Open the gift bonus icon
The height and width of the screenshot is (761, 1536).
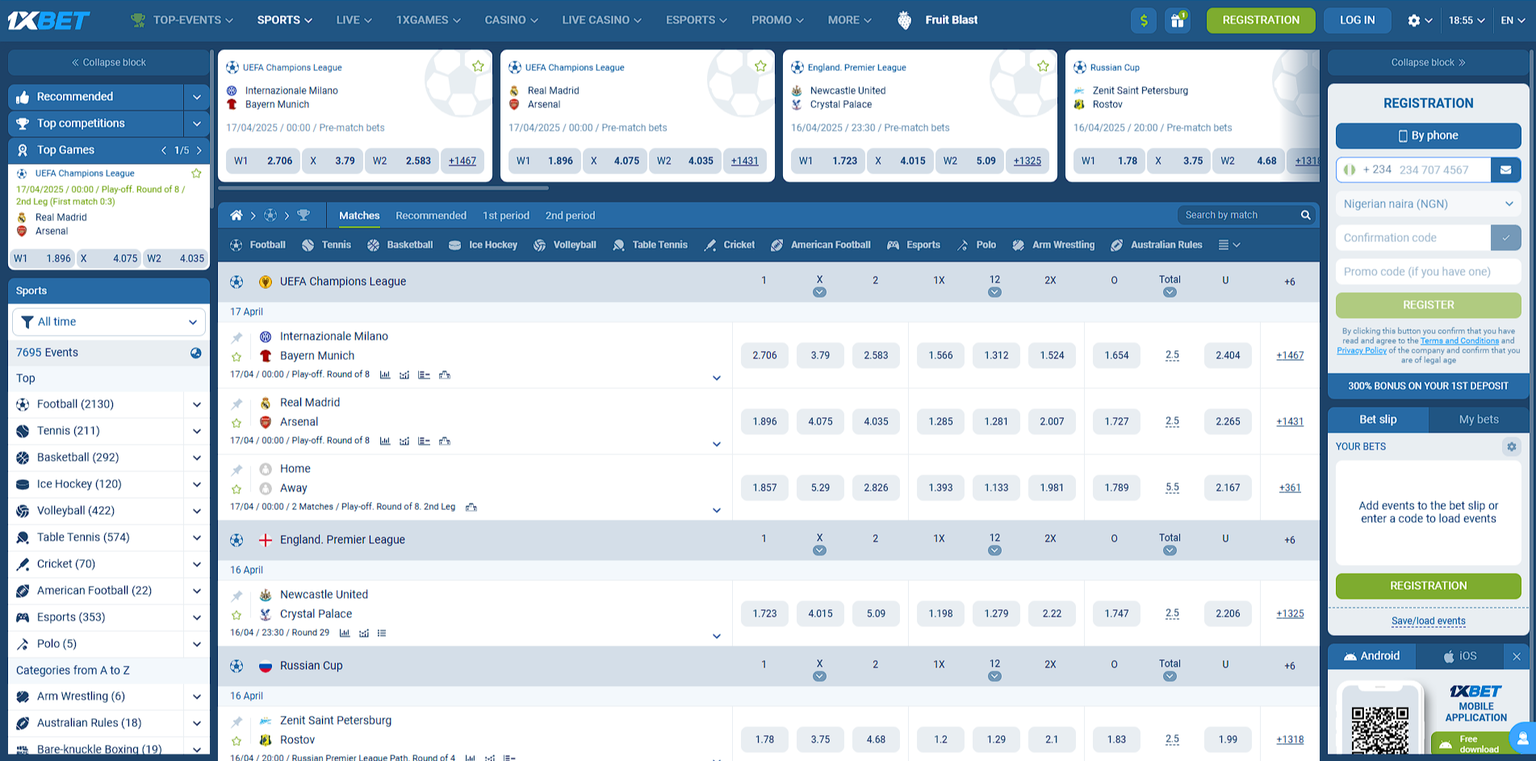(x=1177, y=20)
